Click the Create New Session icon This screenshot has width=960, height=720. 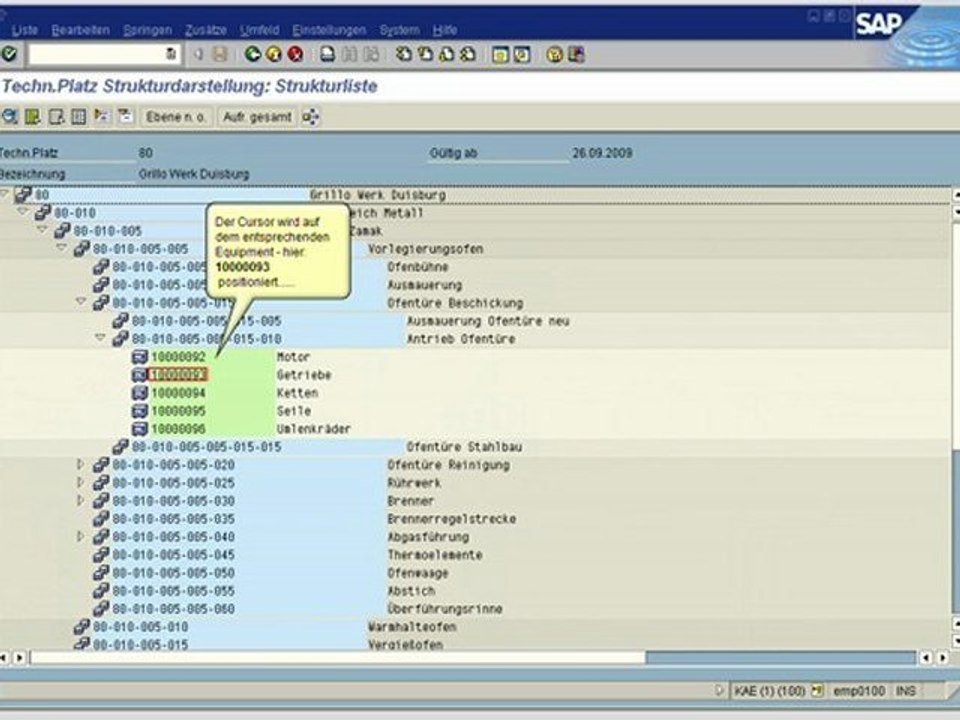(500, 54)
